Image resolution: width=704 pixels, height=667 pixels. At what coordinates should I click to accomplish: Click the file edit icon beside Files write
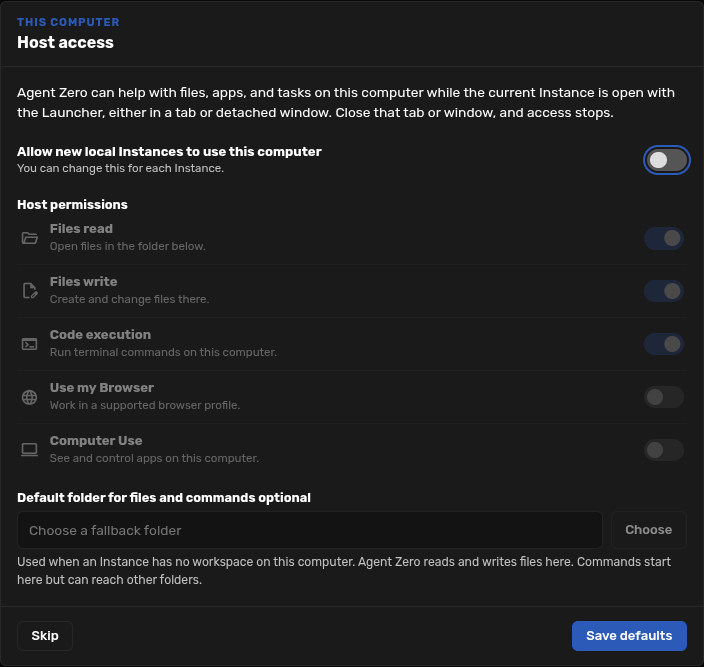coord(30,291)
